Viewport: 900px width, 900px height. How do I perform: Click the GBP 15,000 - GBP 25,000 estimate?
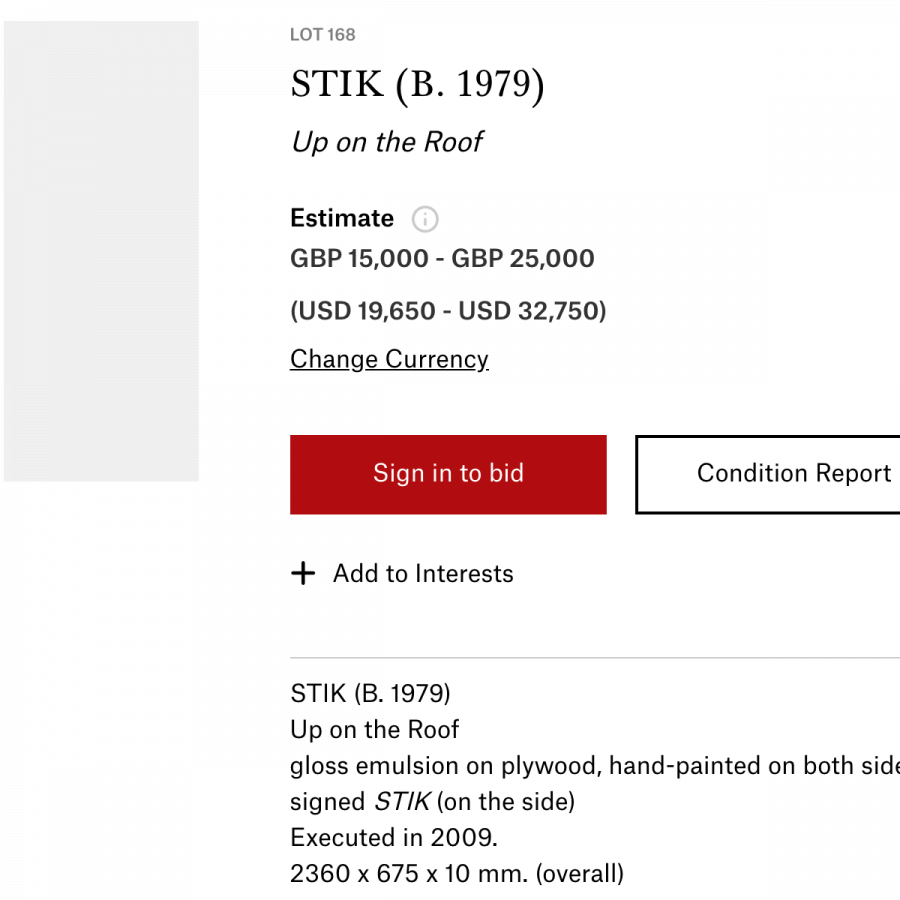tap(442, 258)
